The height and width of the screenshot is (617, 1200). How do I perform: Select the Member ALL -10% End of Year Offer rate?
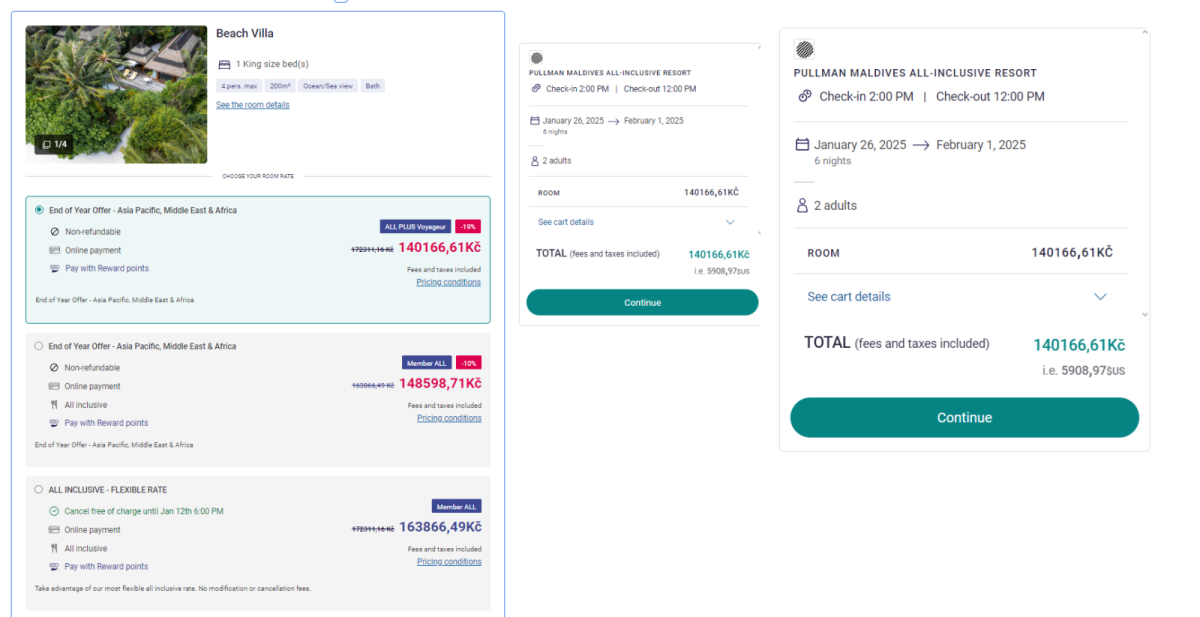point(39,346)
